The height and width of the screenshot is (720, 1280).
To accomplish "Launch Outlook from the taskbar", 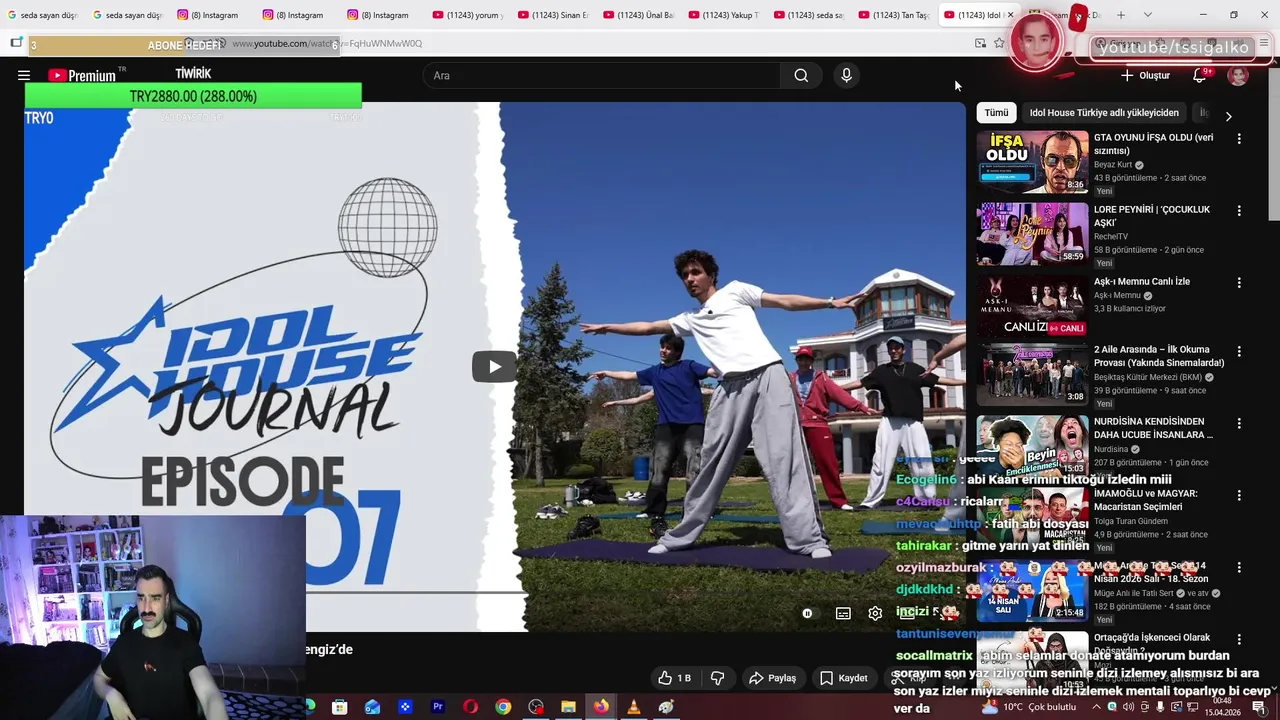I will click(x=372, y=707).
